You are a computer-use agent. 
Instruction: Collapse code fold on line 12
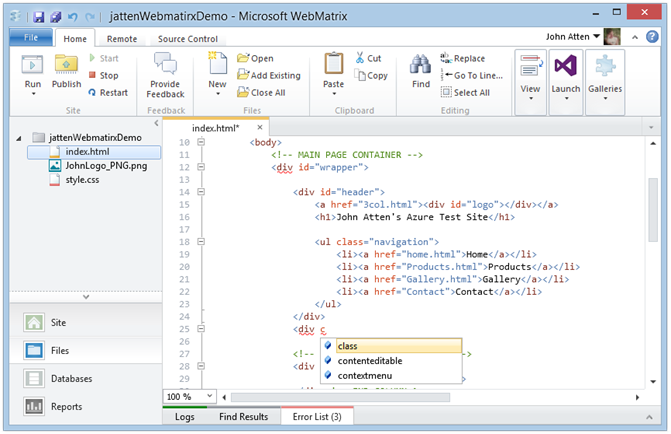tap(201, 166)
